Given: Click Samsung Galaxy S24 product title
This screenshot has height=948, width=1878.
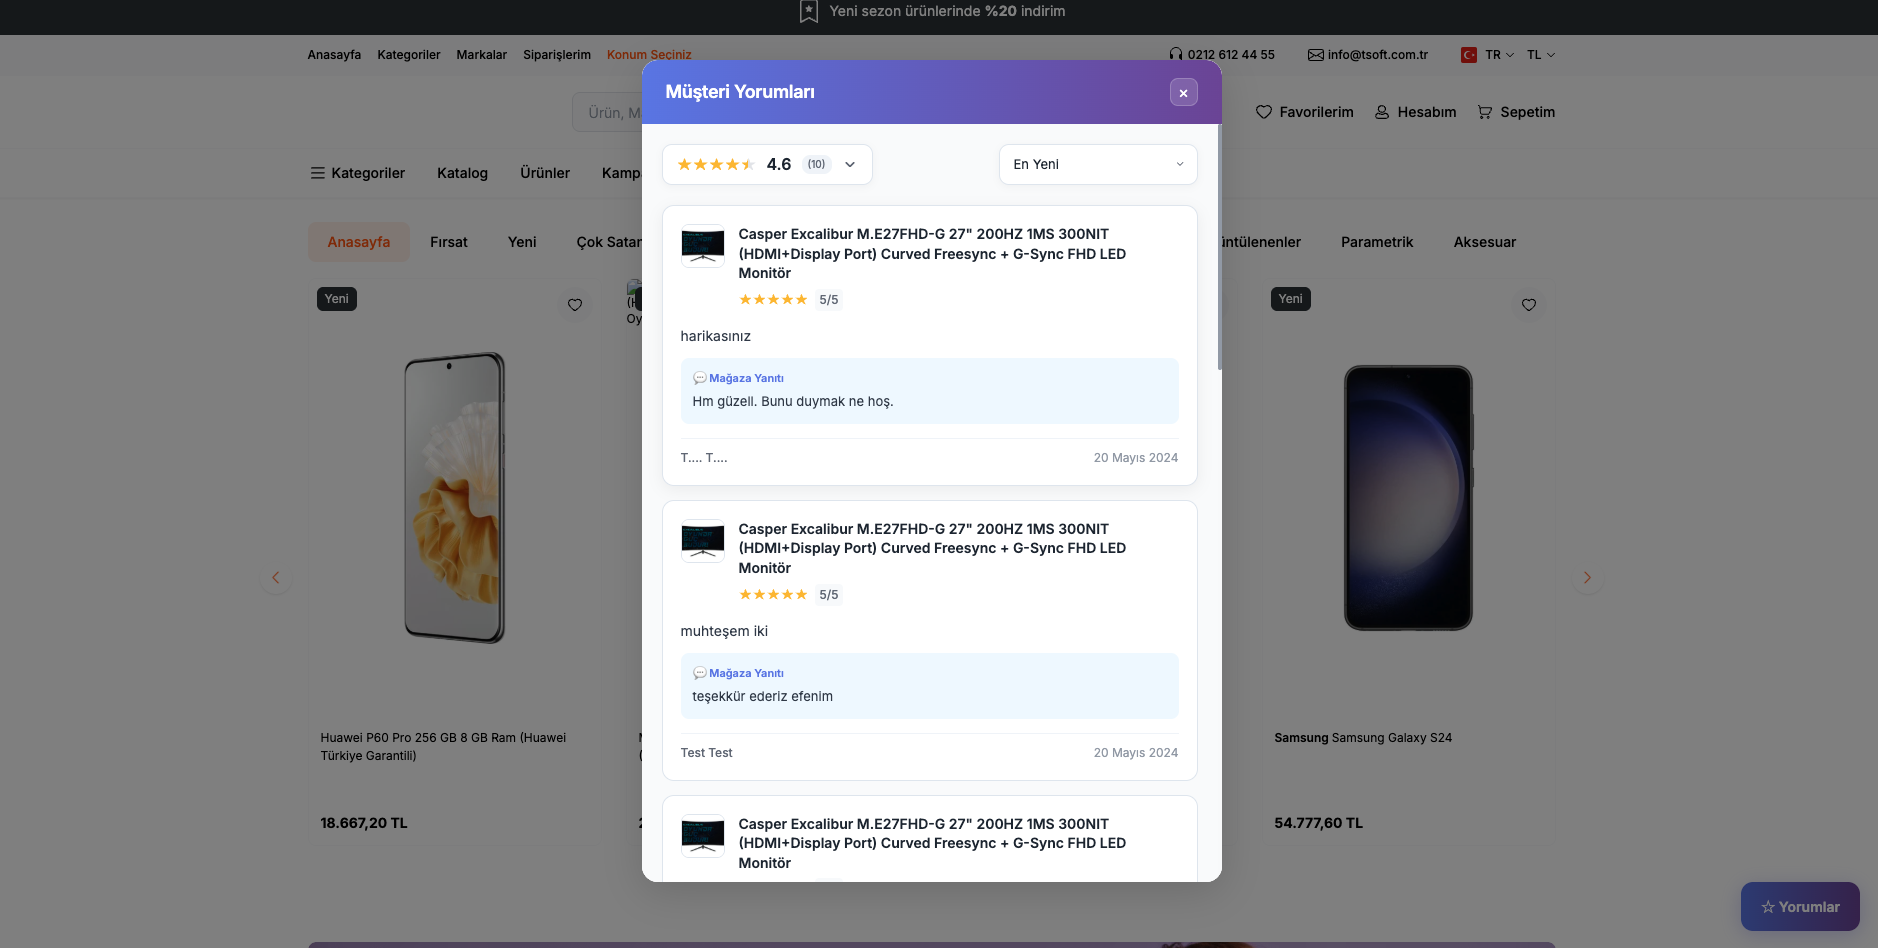Looking at the screenshot, I should (x=1363, y=738).
